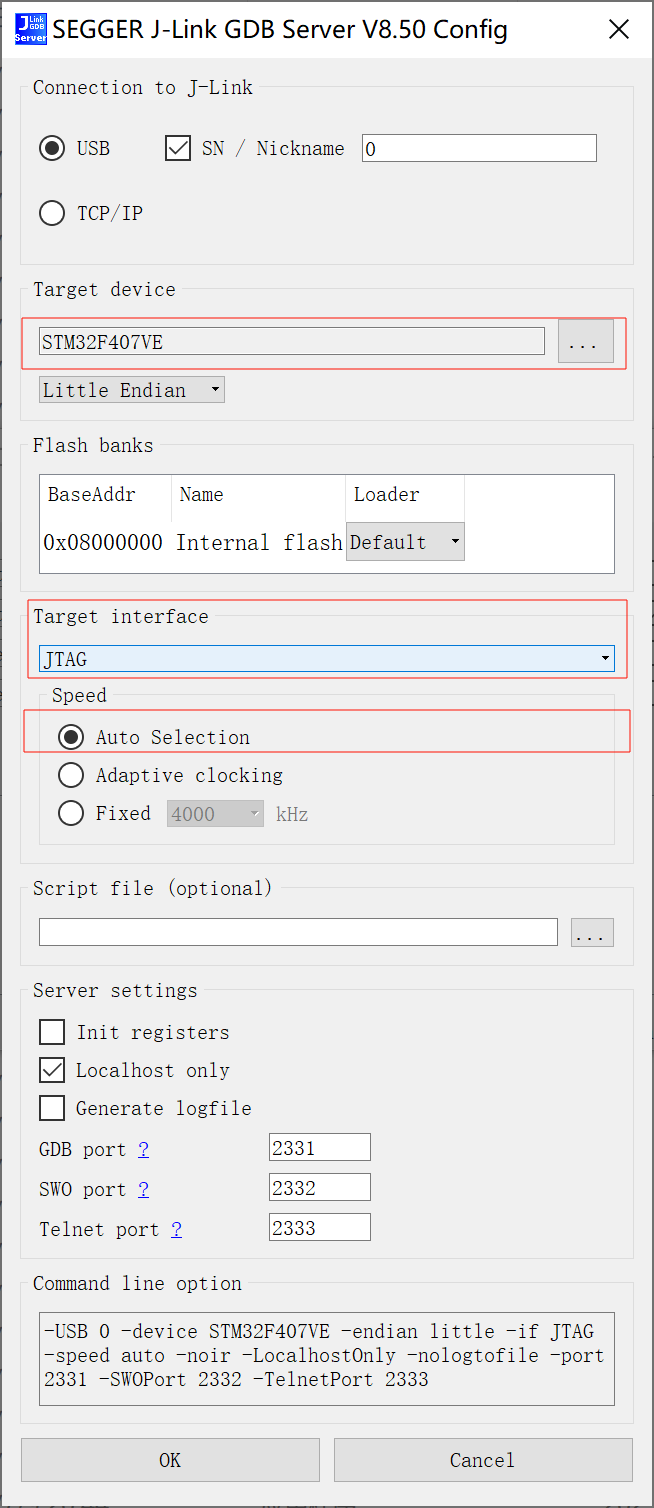Open the Target interface JTAG dropdown

point(326,659)
